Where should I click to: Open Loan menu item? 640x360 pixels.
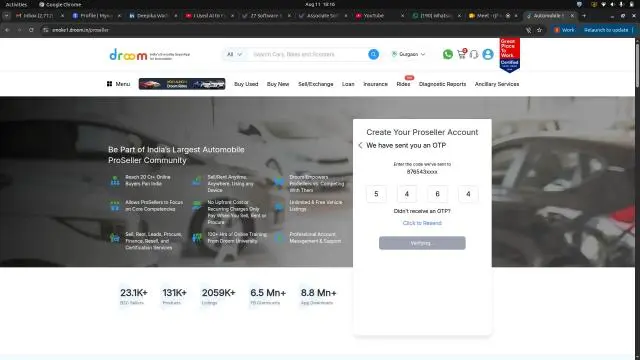[x=348, y=84]
